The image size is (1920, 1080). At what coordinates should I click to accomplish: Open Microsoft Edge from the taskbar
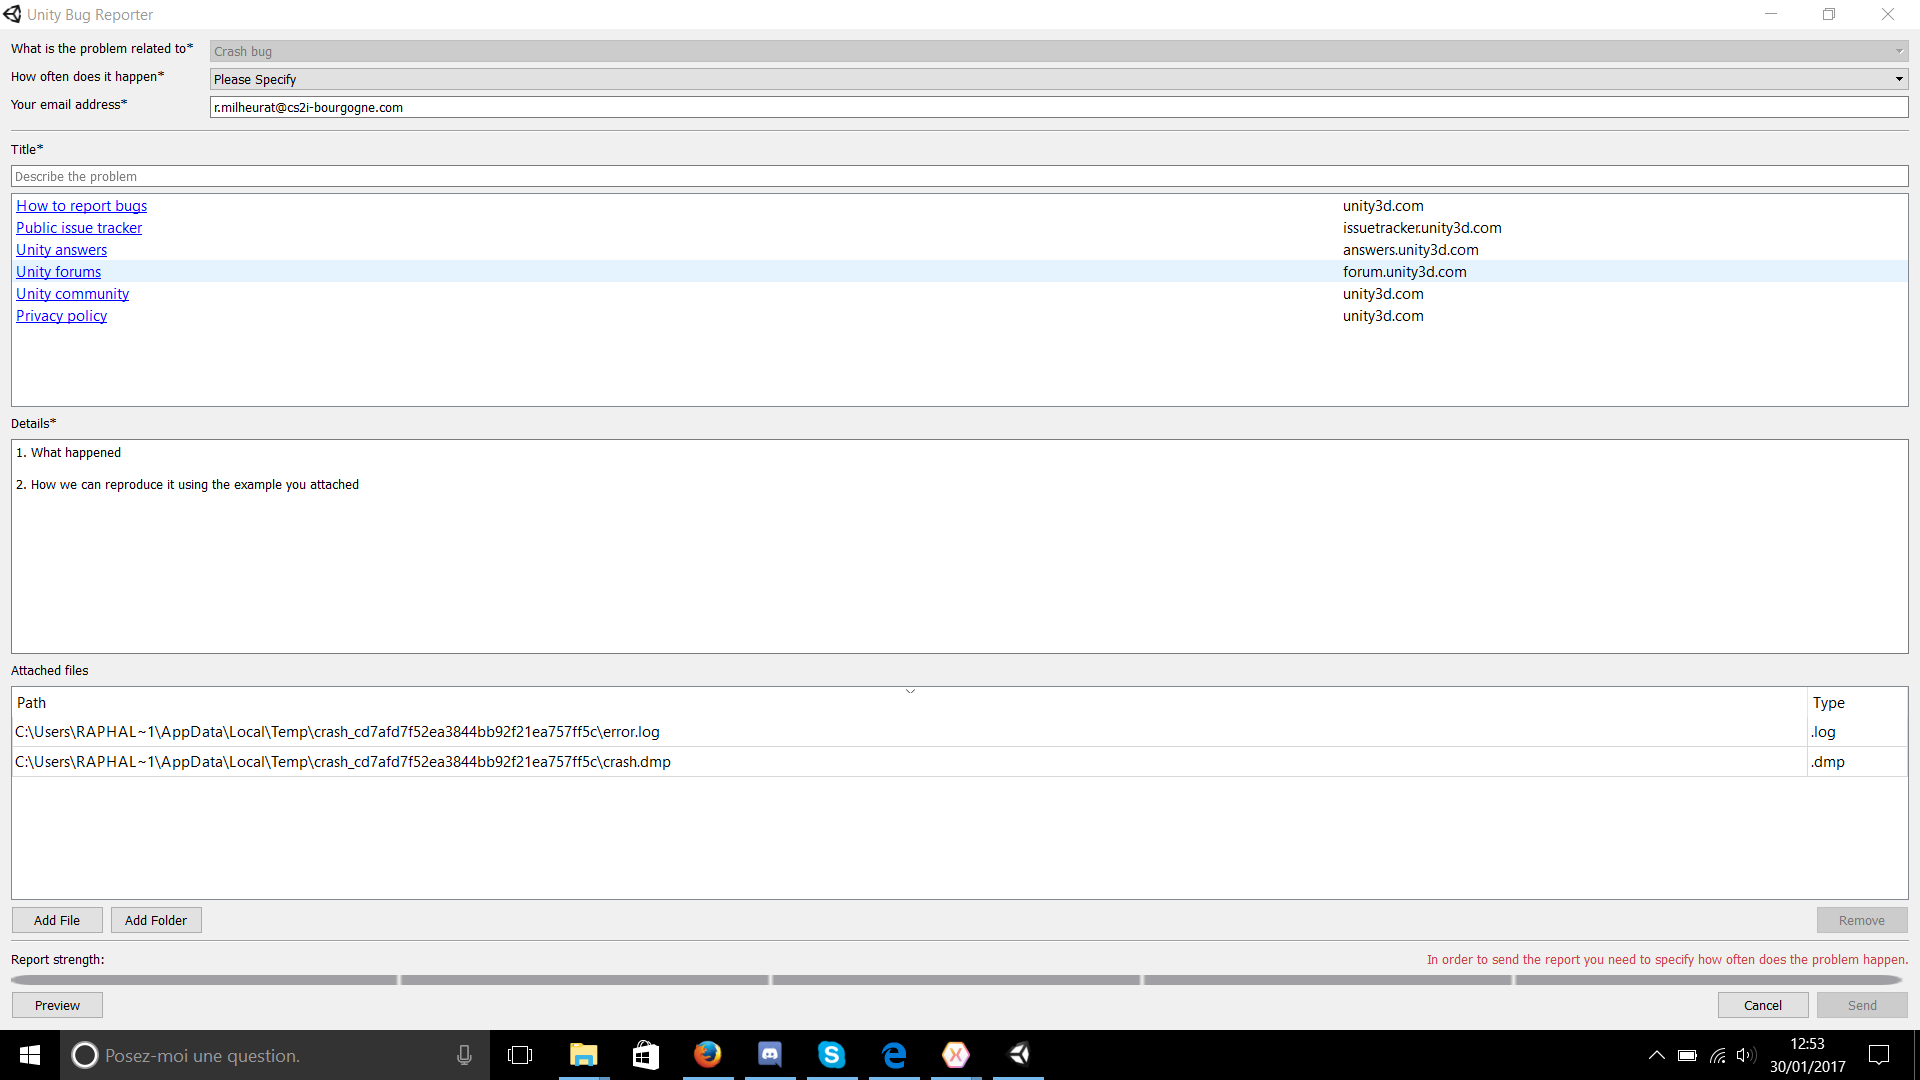pos(894,1055)
